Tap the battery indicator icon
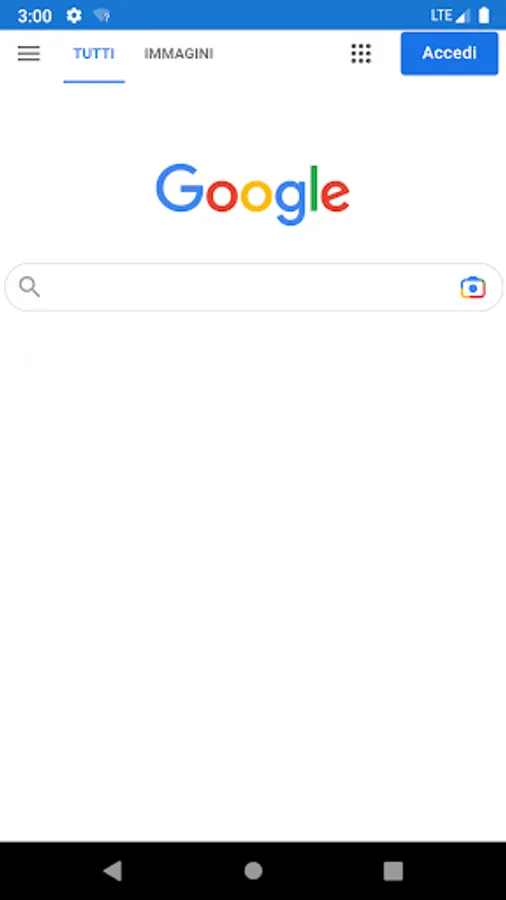 click(x=484, y=15)
